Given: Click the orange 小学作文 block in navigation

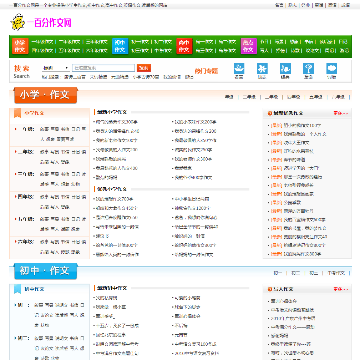Looking at the screenshot, I should click(x=20, y=46).
